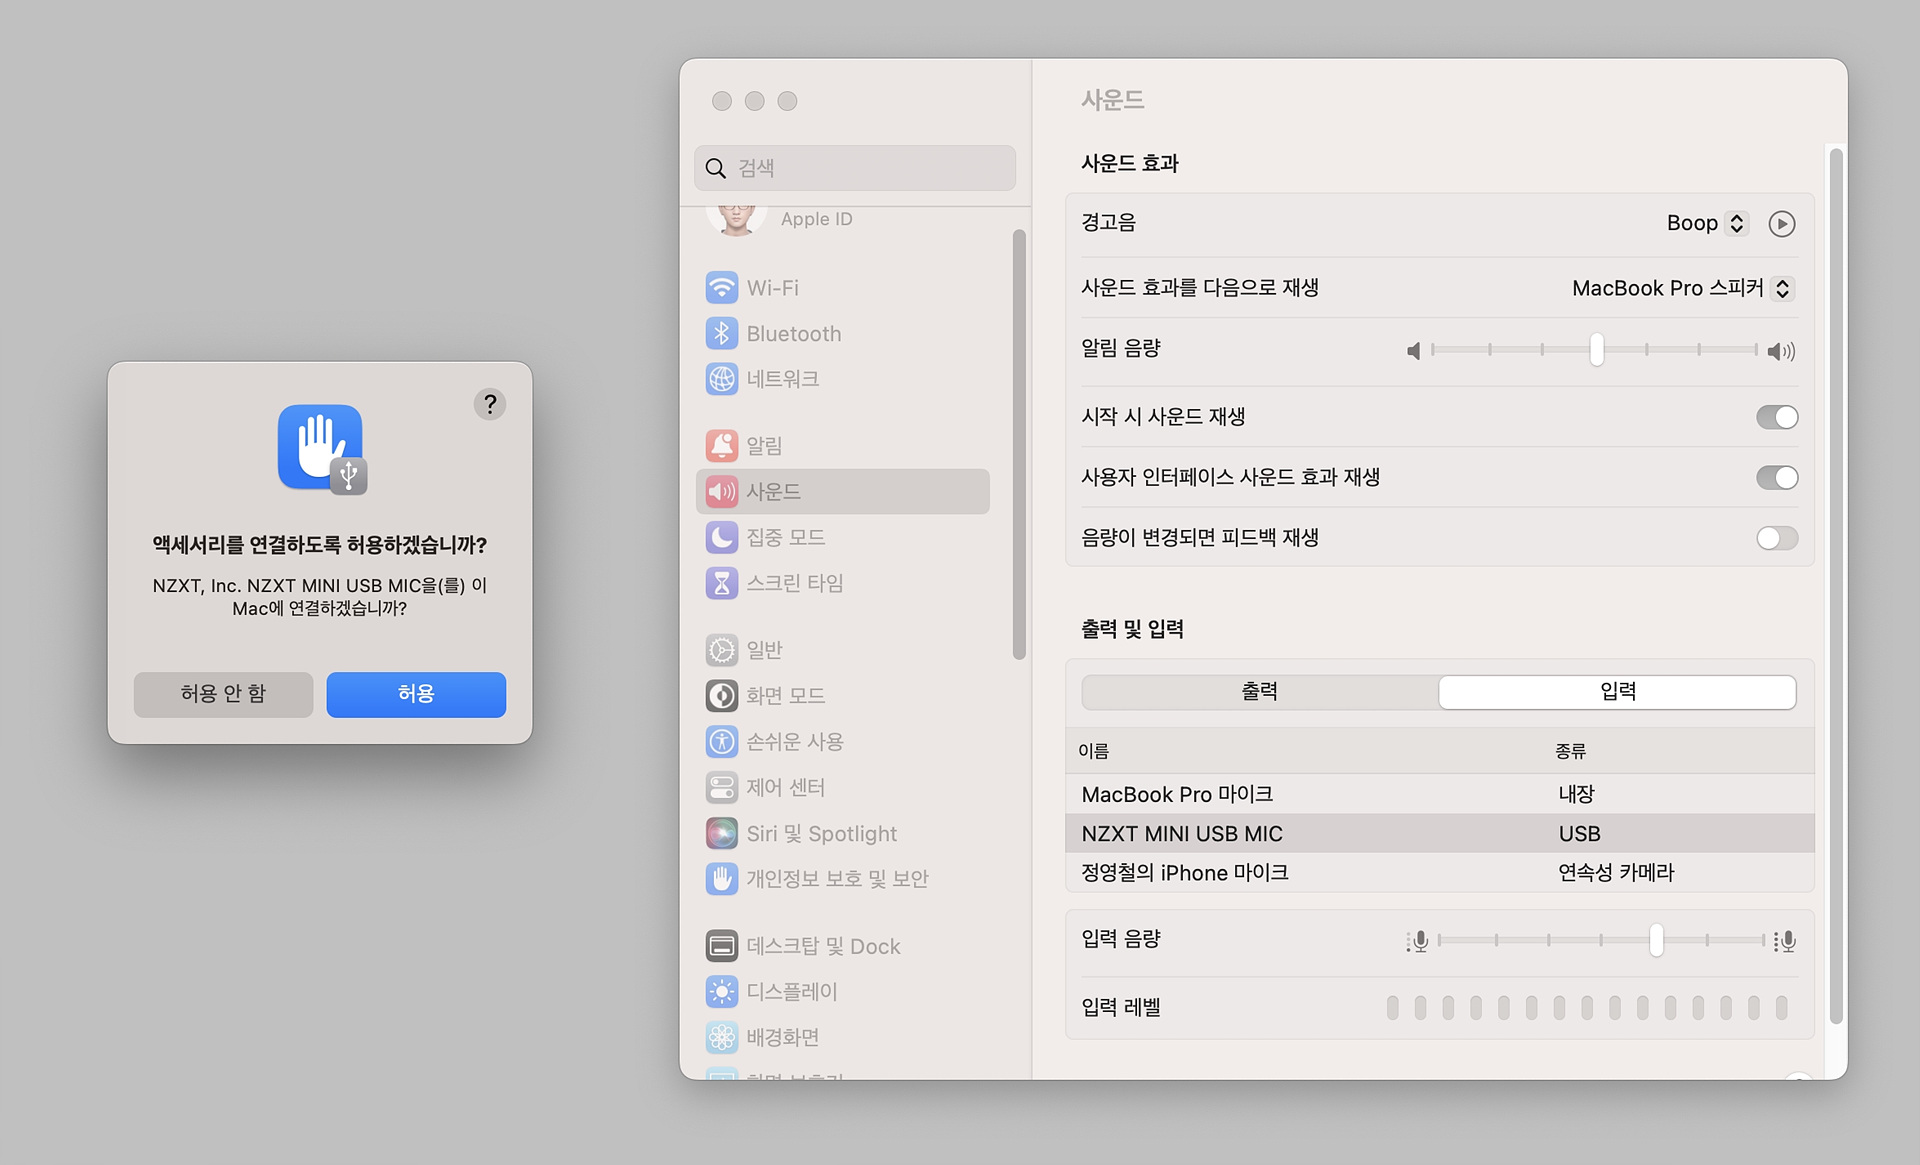Select the Bluetooth icon in sidebar
The height and width of the screenshot is (1165, 1920).
pyautogui.click(x=721, y=333)
